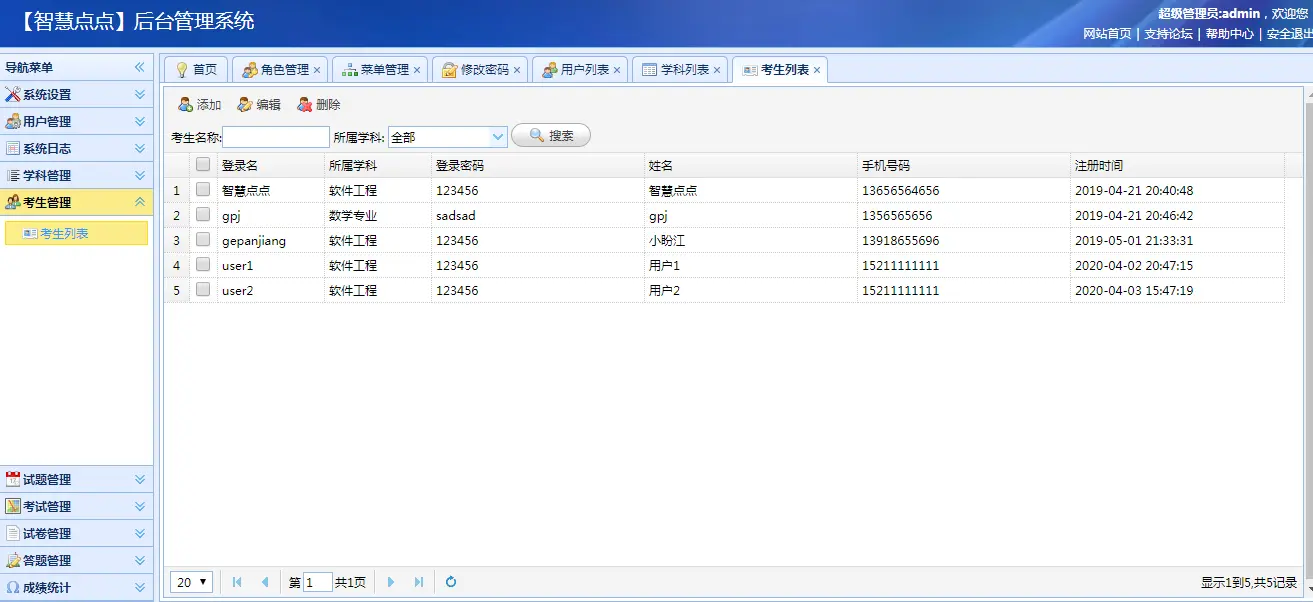The height and width of the screenshot is (602, 1313).
Task: Click the 编辑 (edit) pencil icon
Action: click(x=245, y=105)
